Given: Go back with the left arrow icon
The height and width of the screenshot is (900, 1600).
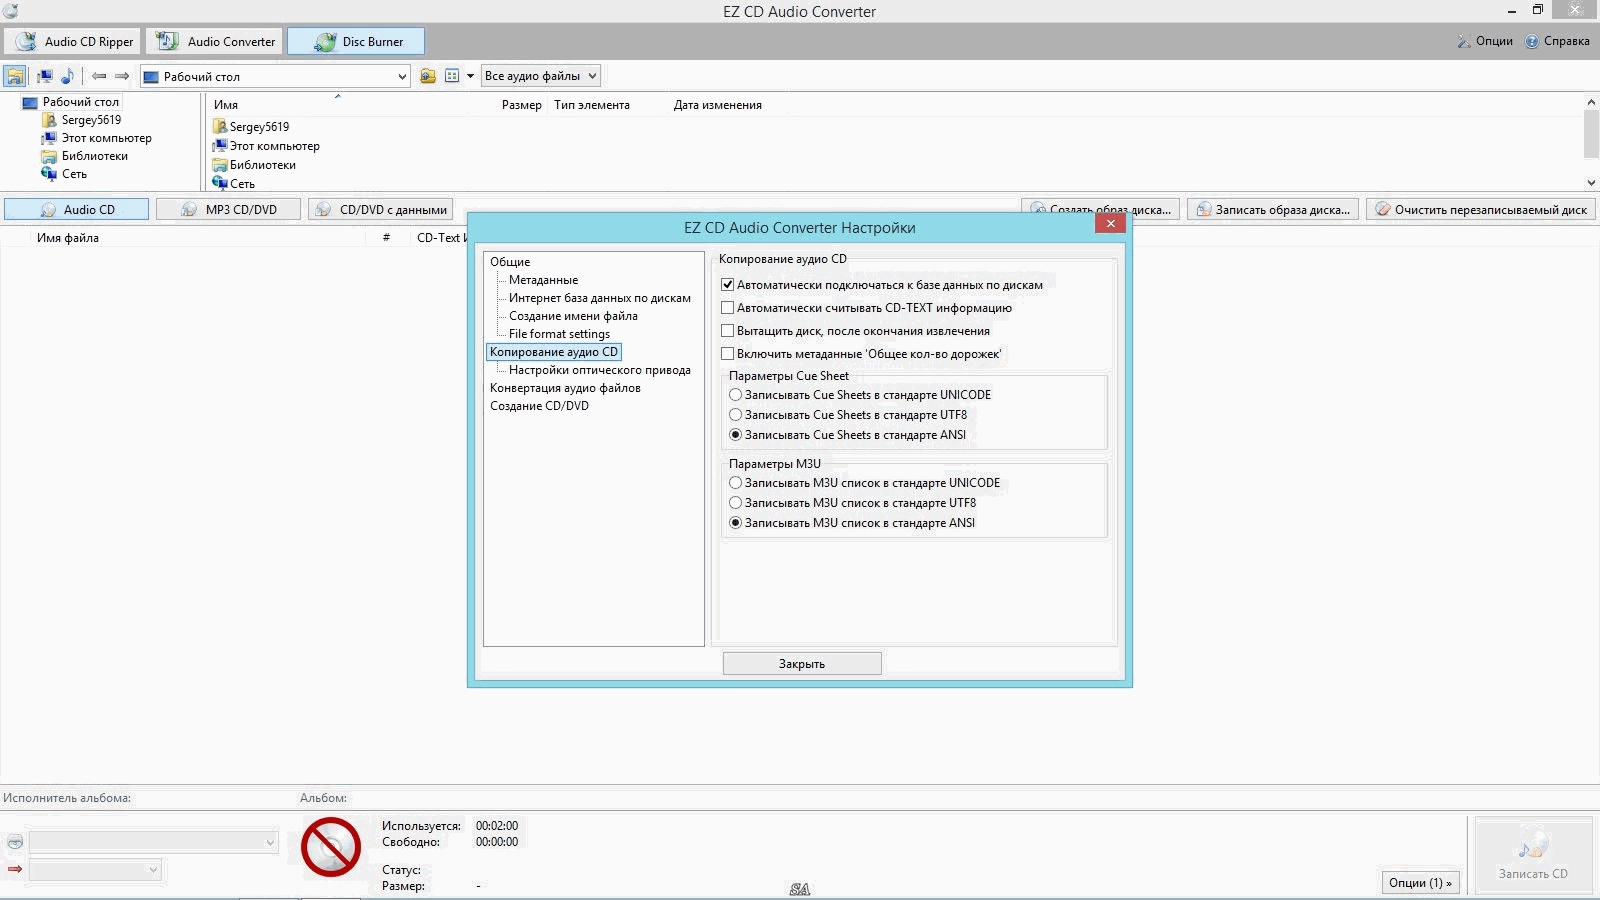Looking at the screenshot, I should [99, 76].
